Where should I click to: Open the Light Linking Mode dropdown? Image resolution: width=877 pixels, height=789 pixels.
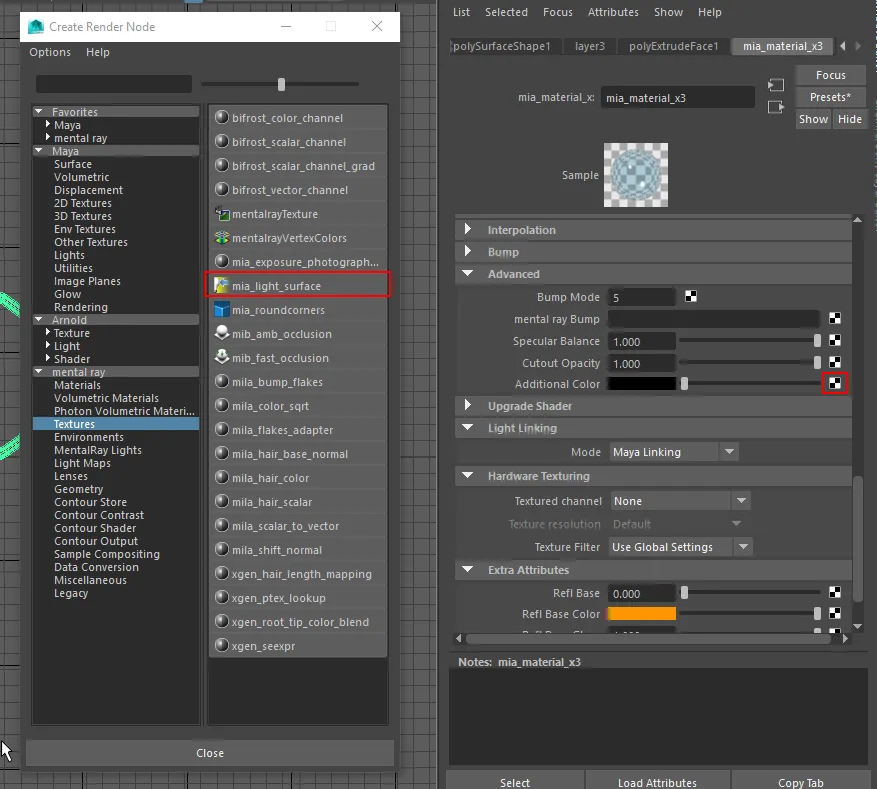click(x=673, y=452)
